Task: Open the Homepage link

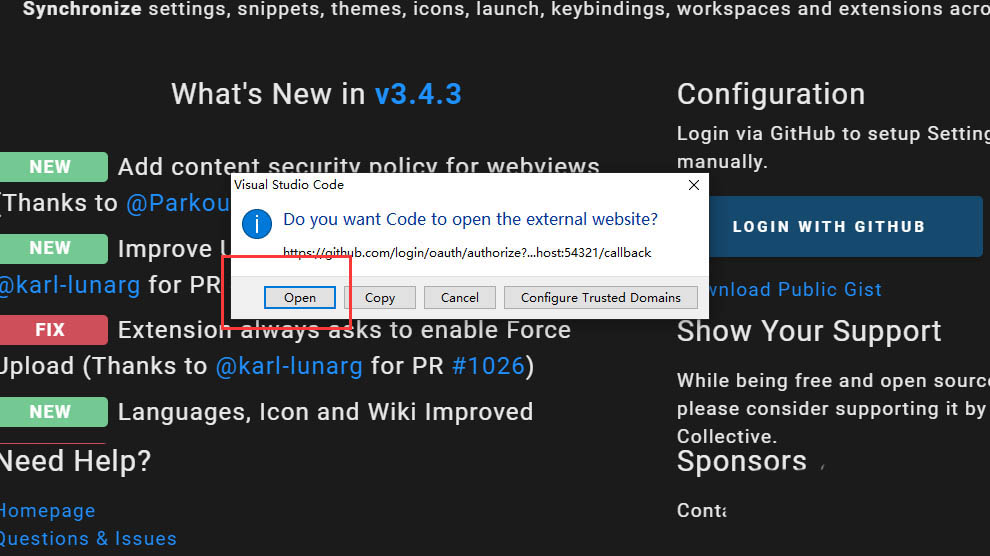Action: point(47,511)
